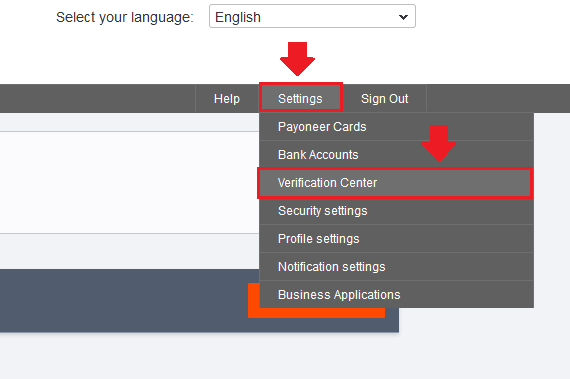Go to Security settings
This screenshot has width=570, height=379.
[x=396, y=211]
